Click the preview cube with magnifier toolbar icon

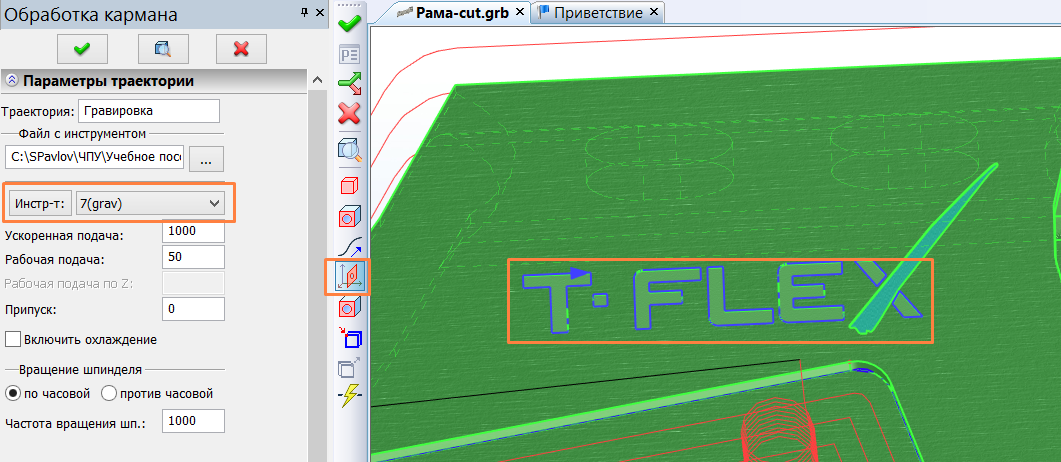tap(349, 149)
